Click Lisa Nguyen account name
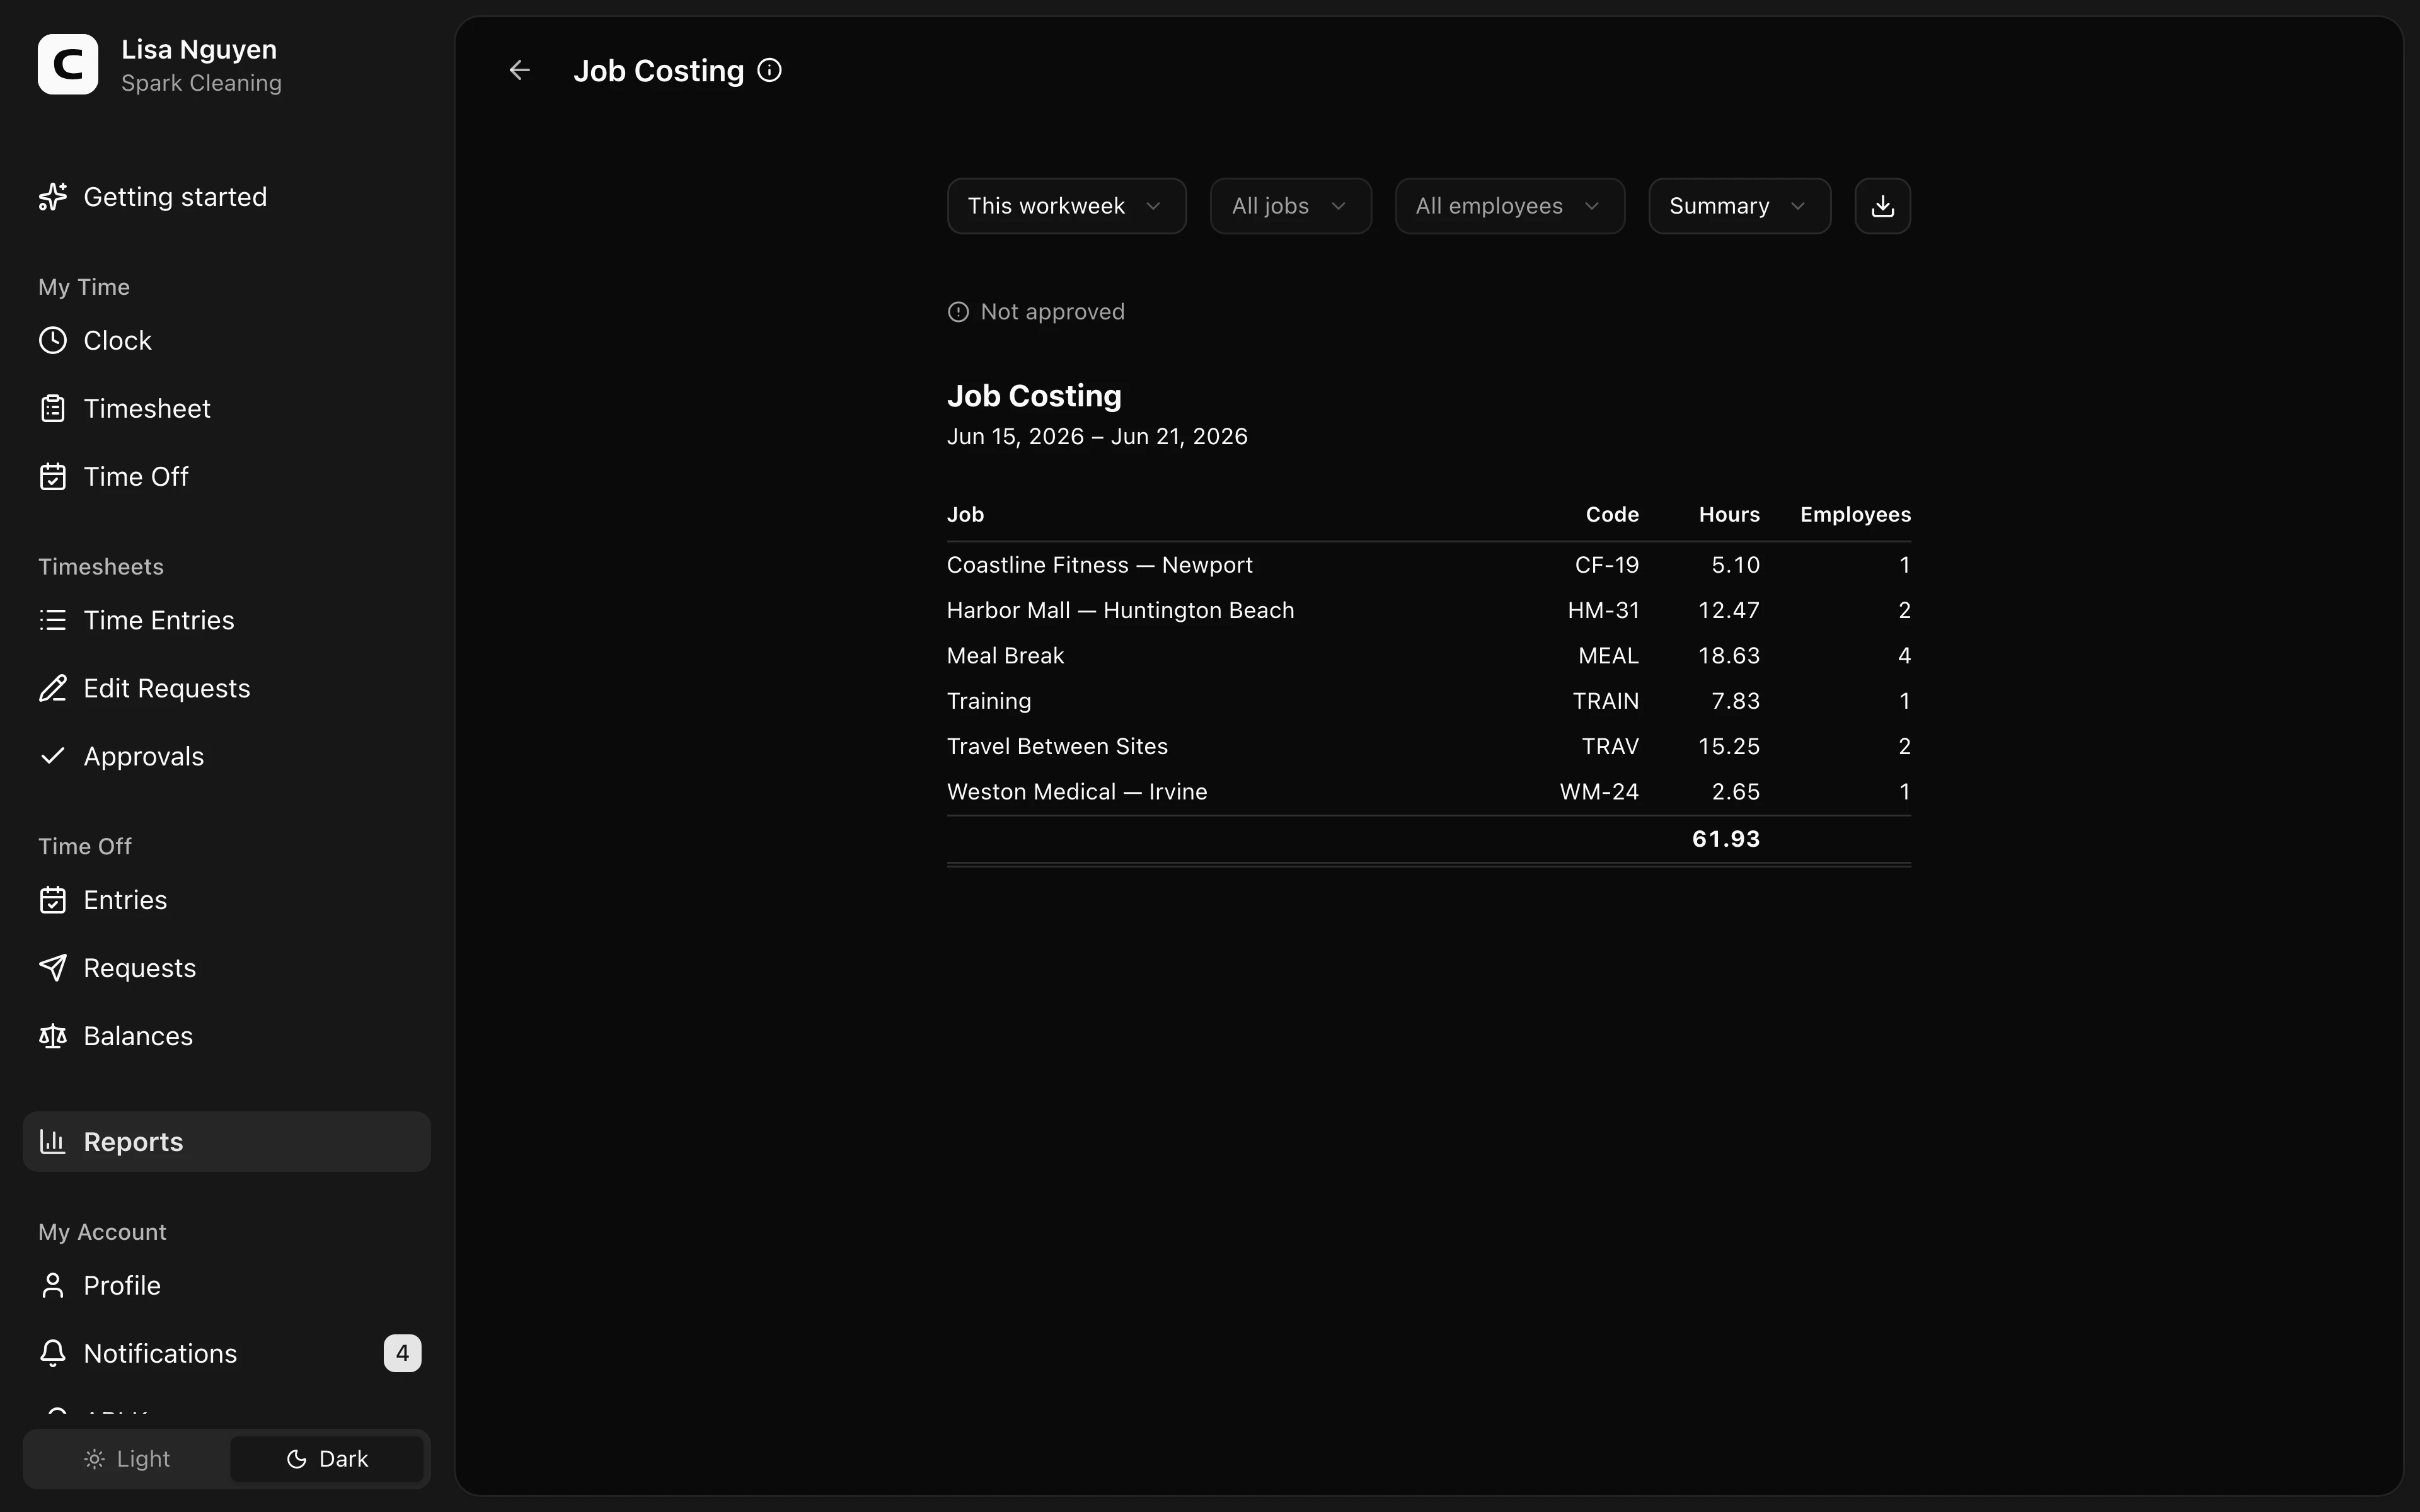 [199, 49]
